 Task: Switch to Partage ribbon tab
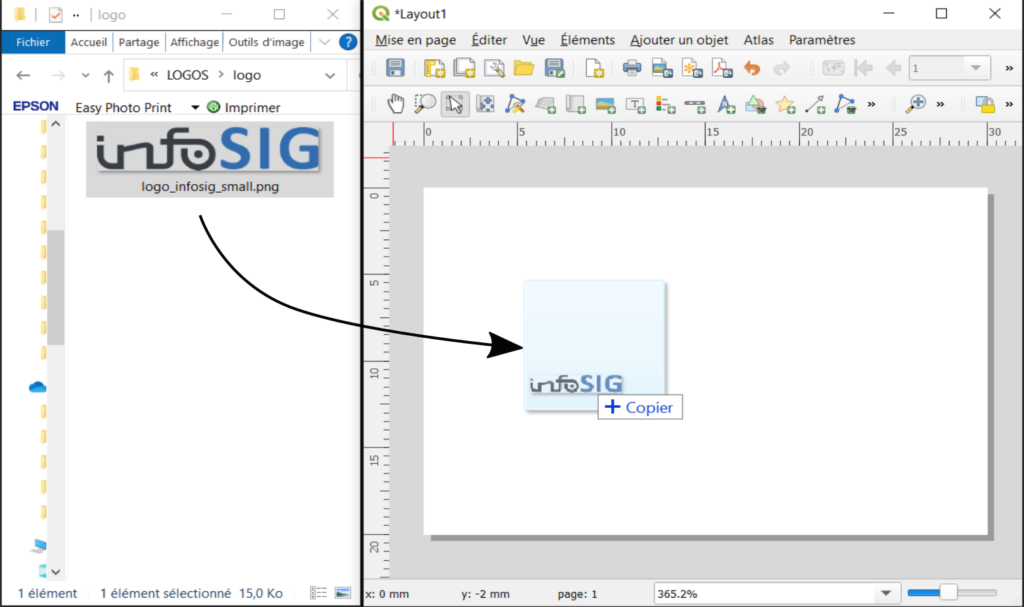pos(138,42)
